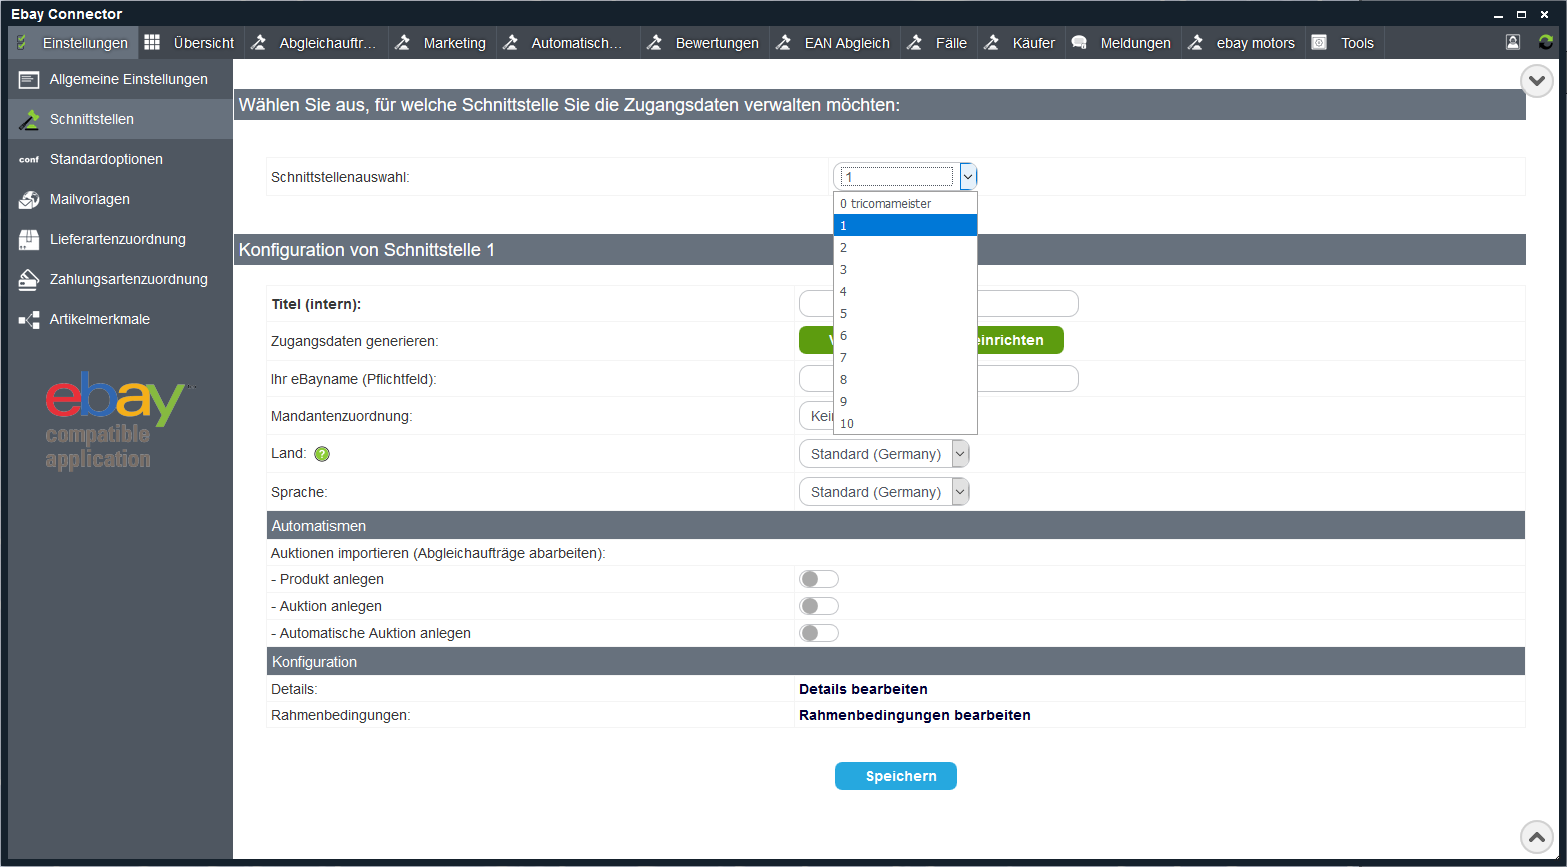Click the Zahlungsartenzuordnung payment icon
1567x867 pixels.
[x=29, y=280]
